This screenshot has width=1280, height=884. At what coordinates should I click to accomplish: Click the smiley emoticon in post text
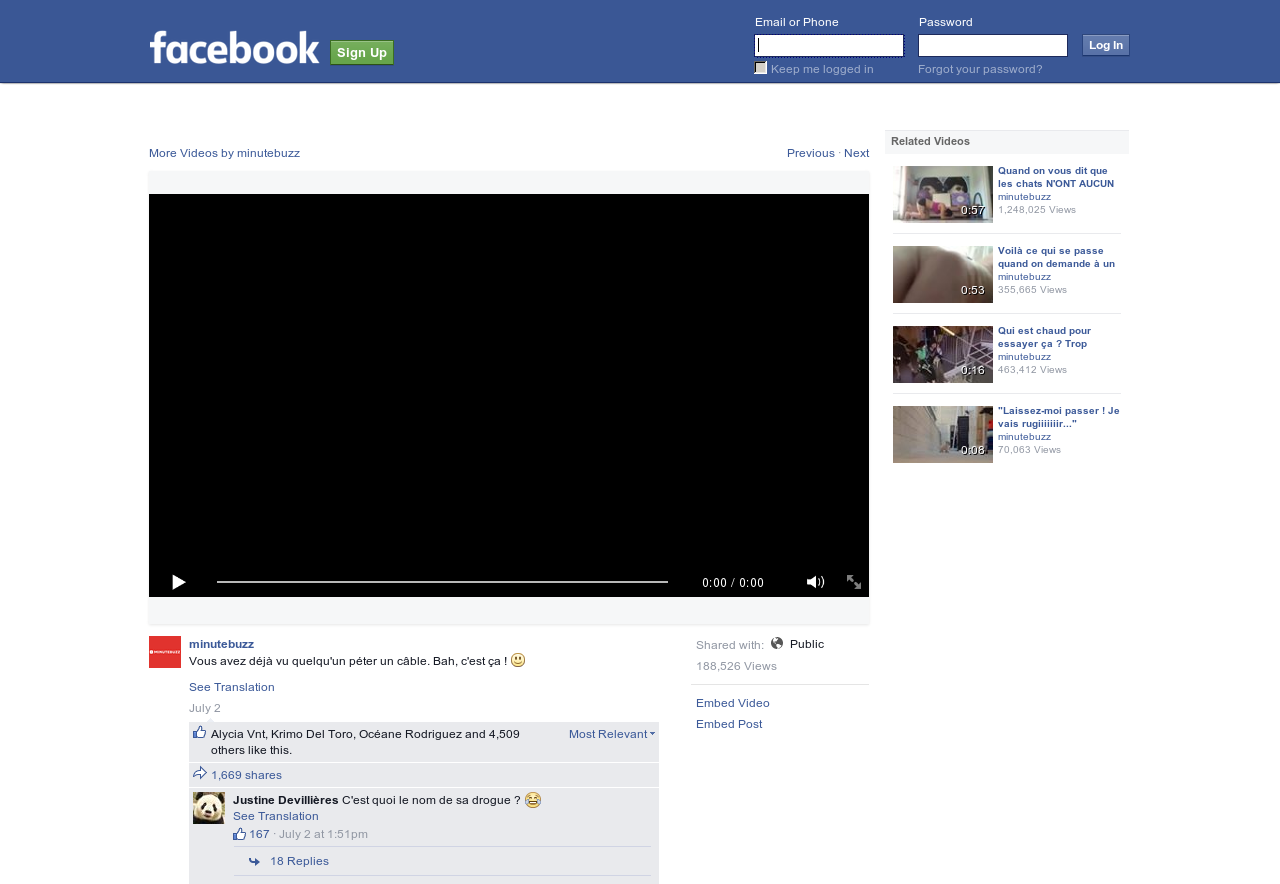point(518,660)
